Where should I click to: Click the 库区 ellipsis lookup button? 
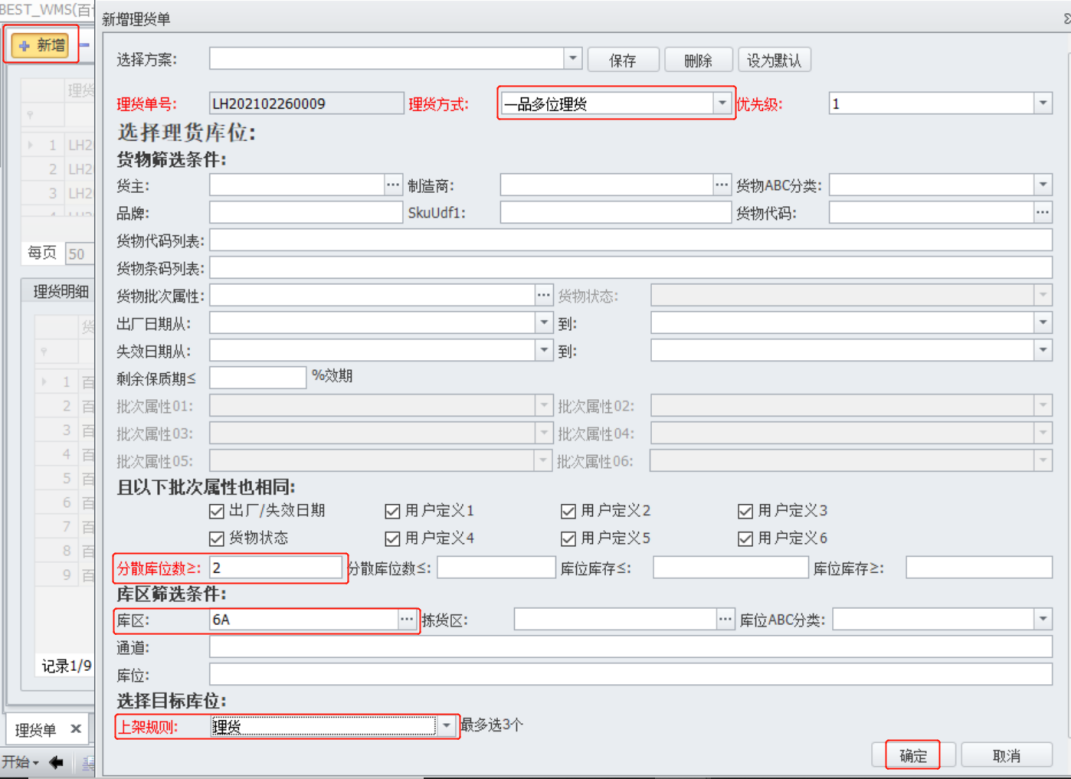coord(406,620)
